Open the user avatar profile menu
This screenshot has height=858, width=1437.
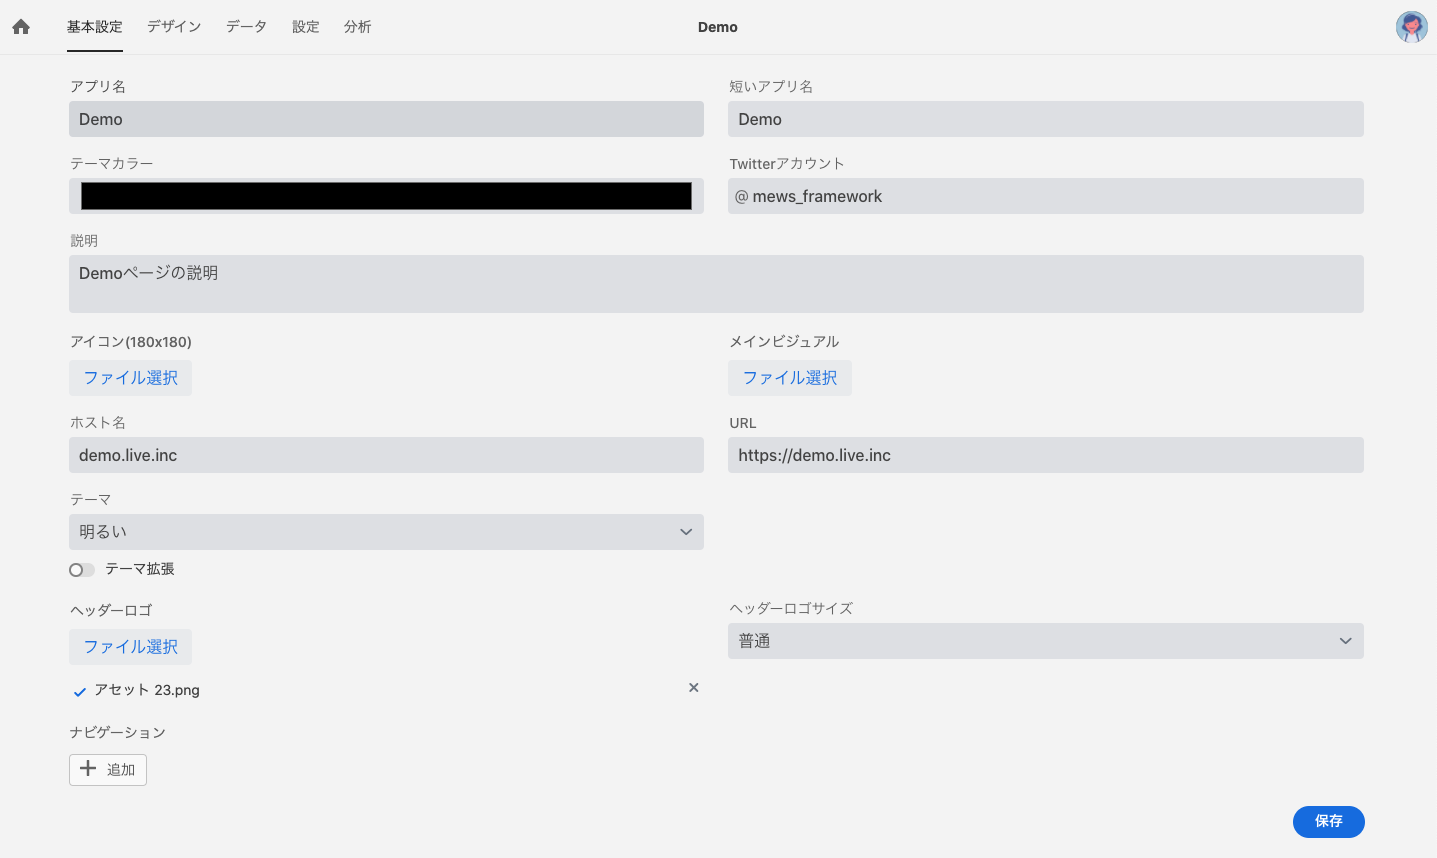click(x=1411, y=27)
